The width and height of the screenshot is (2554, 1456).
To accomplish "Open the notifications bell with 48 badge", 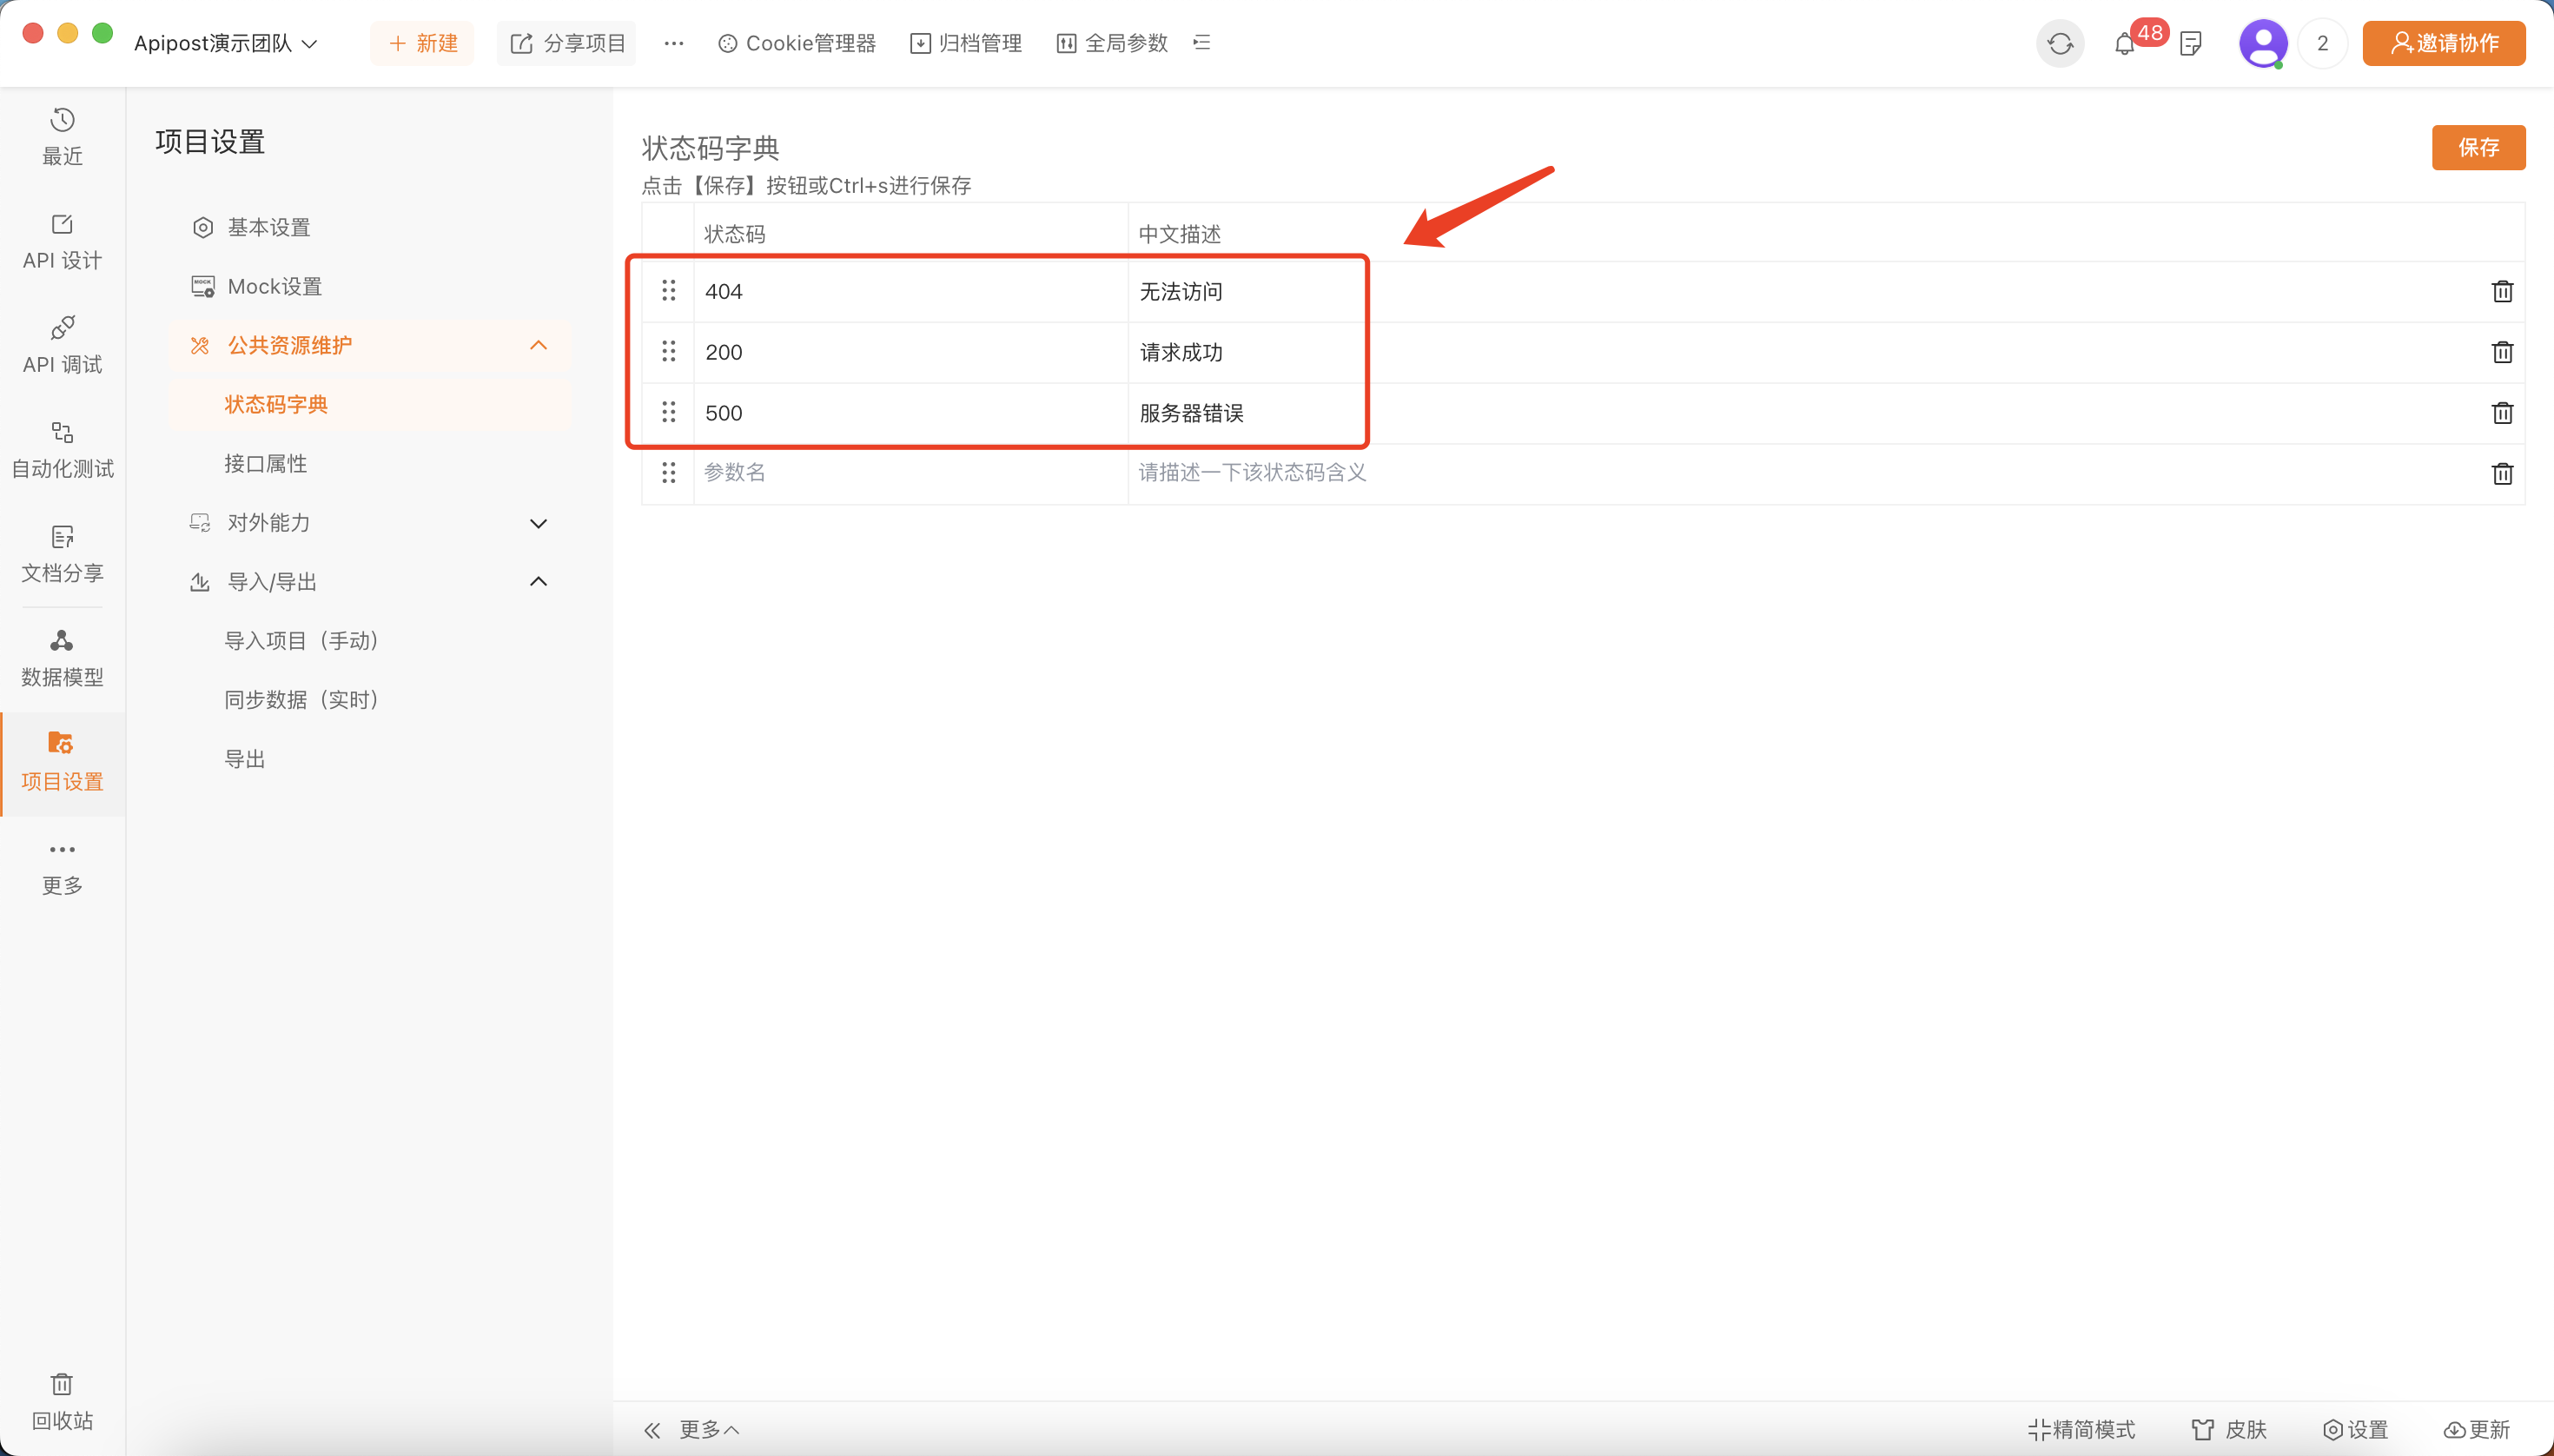I will pyautogui.click(x=2125, y=44).
